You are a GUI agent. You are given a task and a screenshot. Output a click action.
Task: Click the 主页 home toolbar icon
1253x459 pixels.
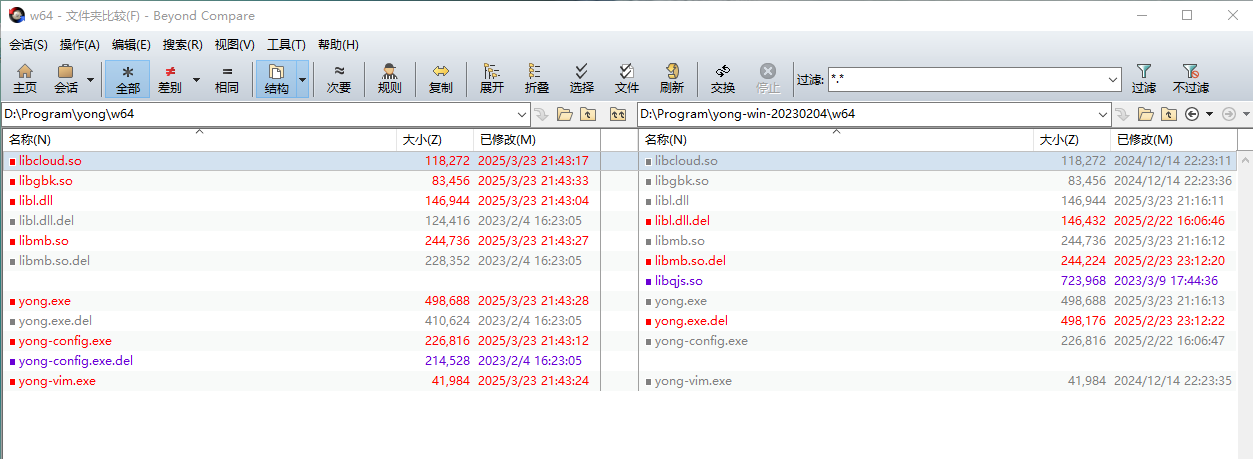pos(25,78)
